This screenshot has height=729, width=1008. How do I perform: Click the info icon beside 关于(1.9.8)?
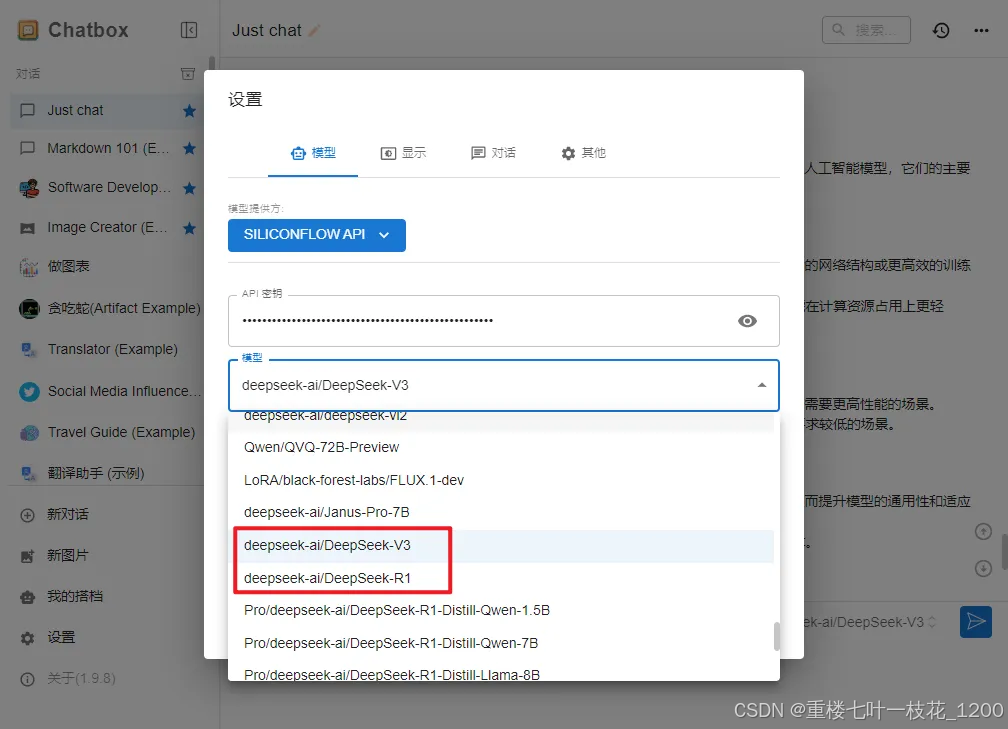(28, 679)
